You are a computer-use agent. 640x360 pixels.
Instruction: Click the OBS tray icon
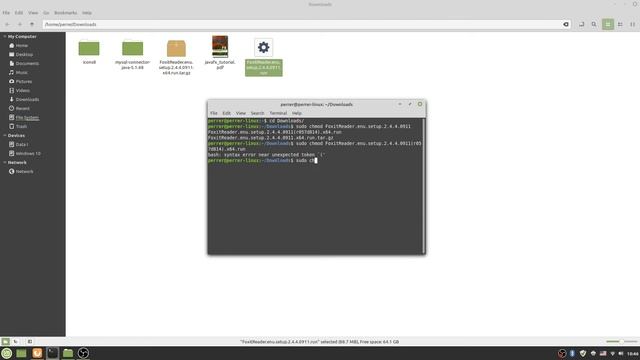pos(562,353)
